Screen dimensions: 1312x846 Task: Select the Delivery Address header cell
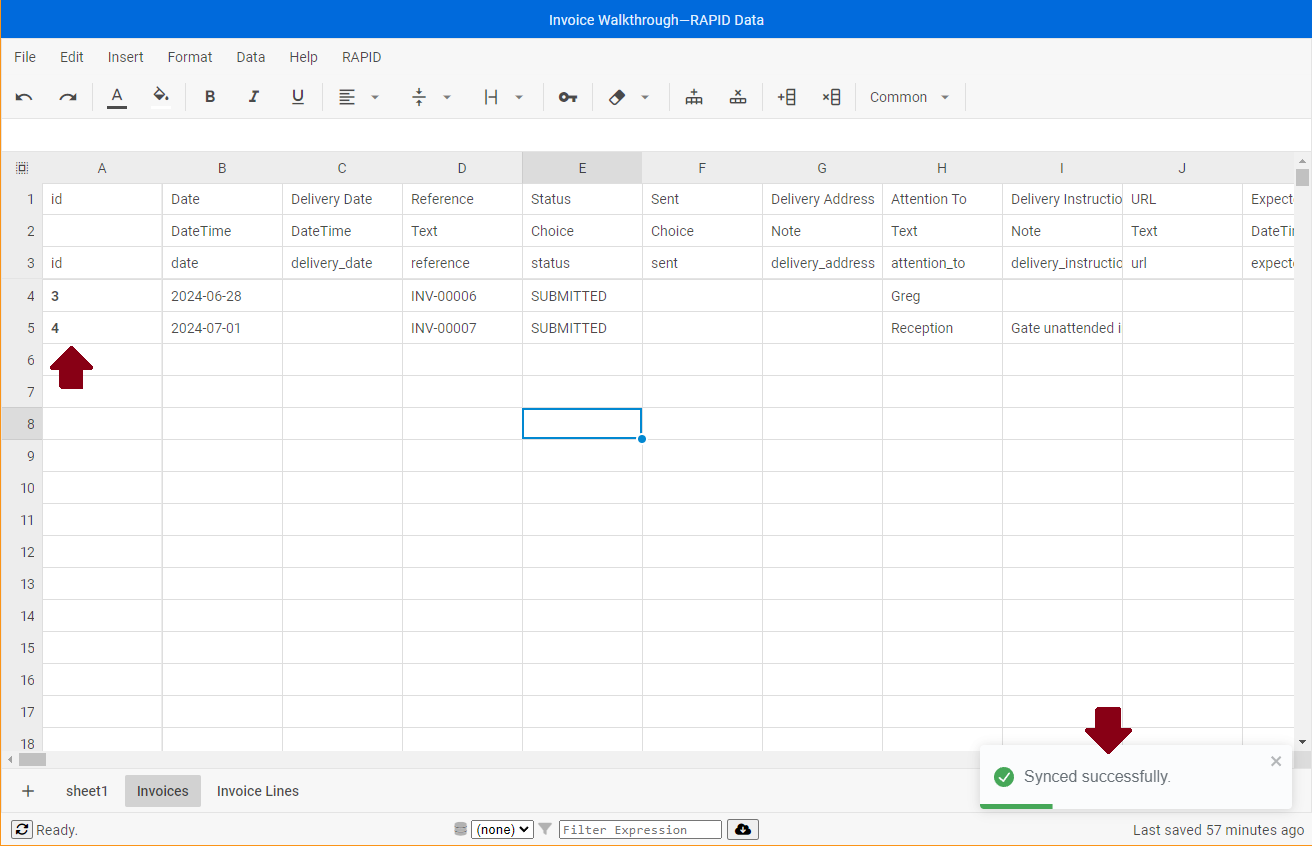tap(822, 199)
